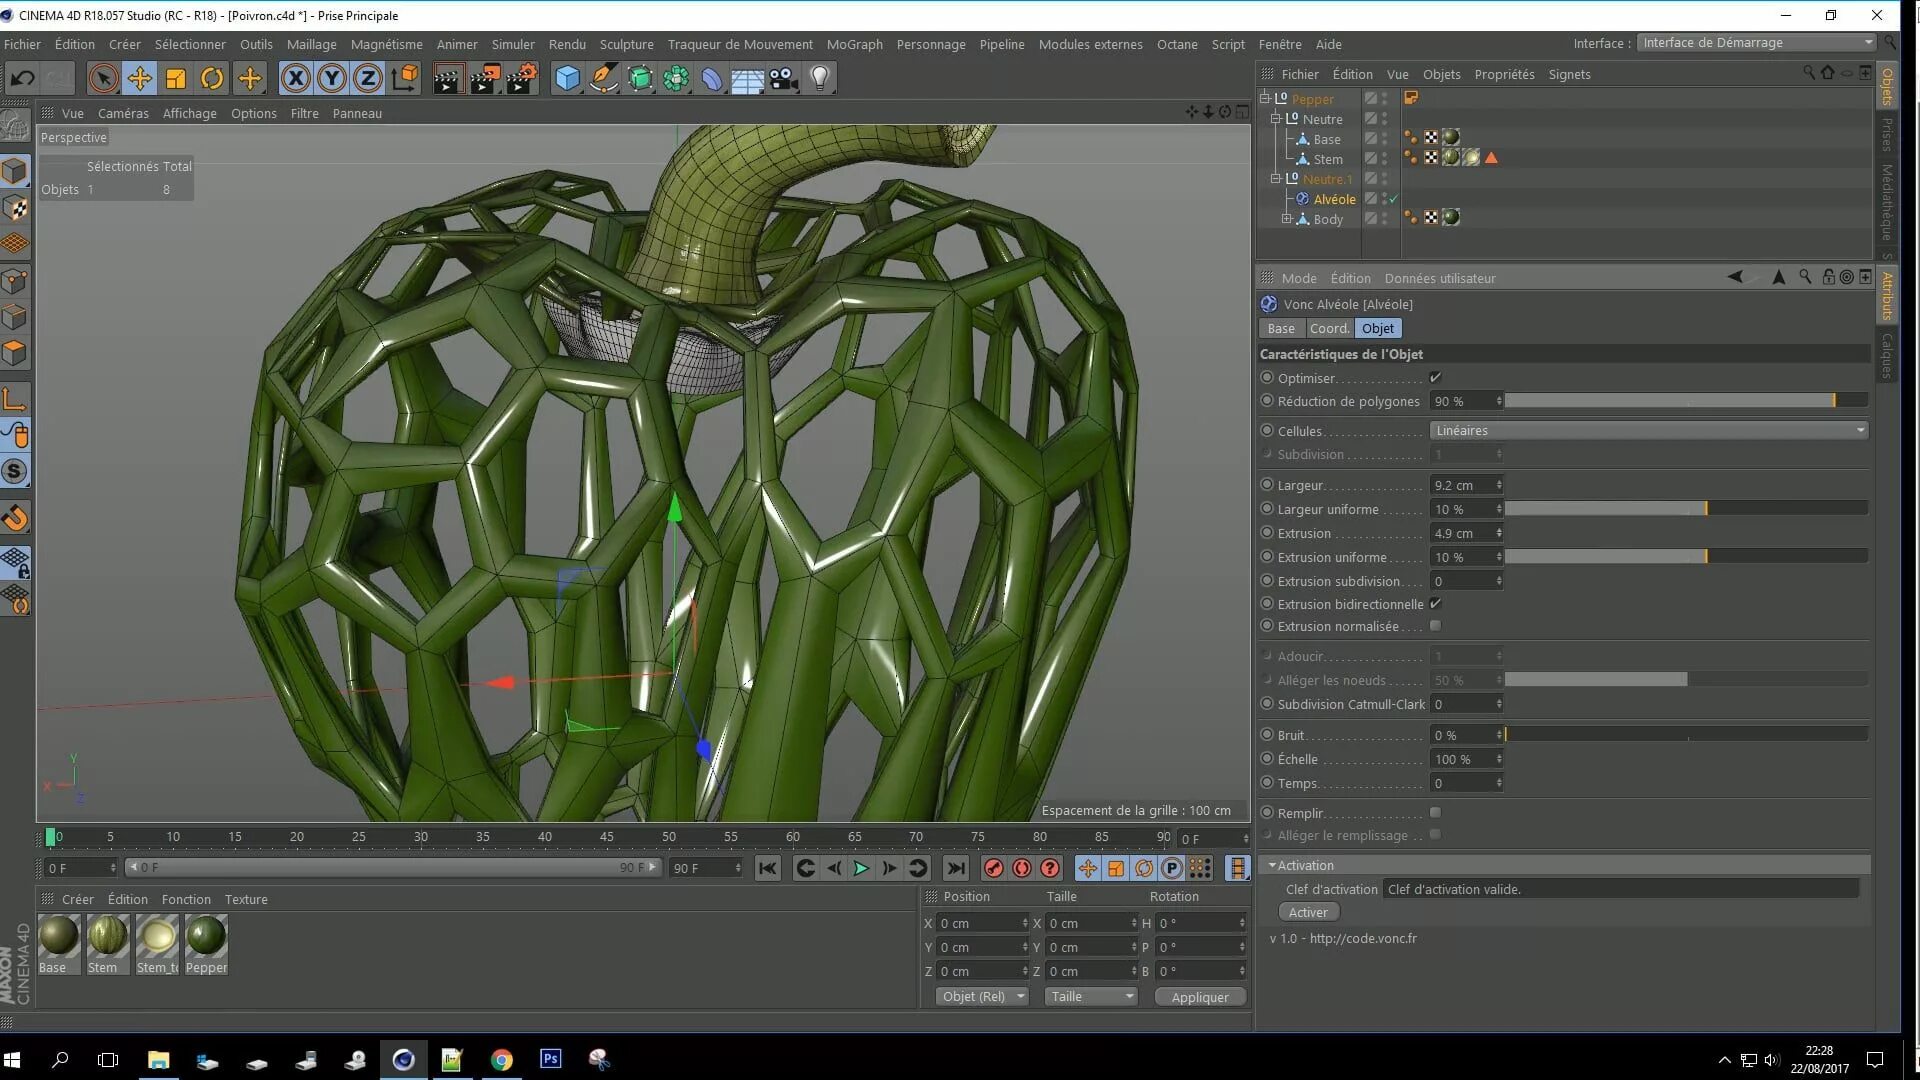Open the render settings clapperboard icon

click(522, 78)
